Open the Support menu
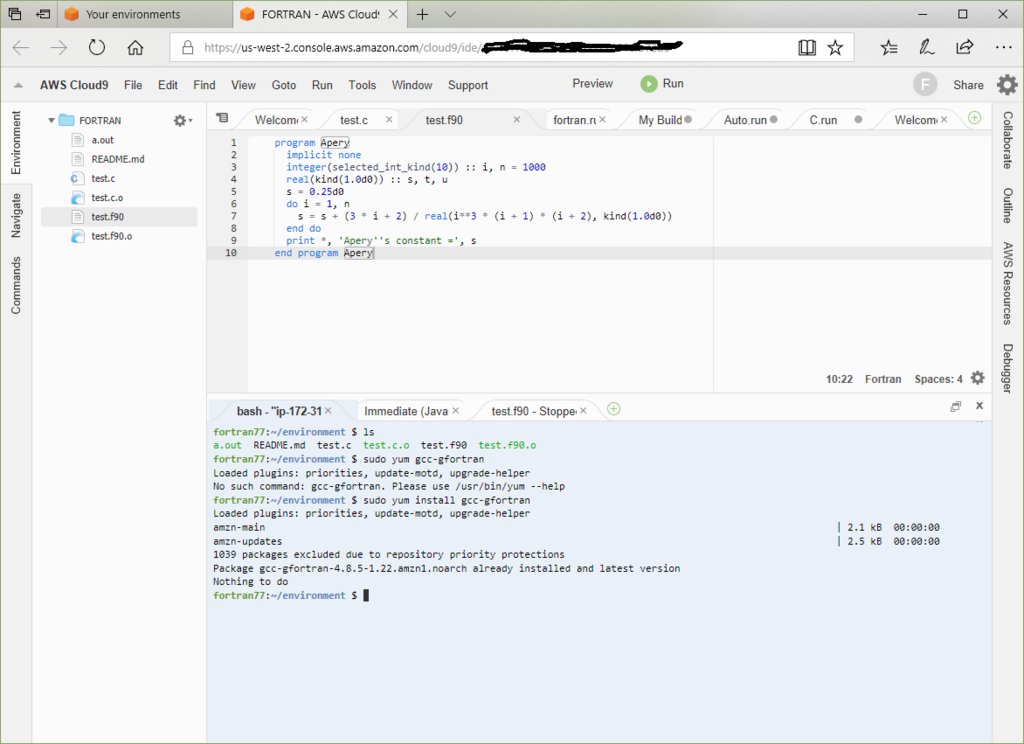 pyautogui.click(x=468, y=85)
